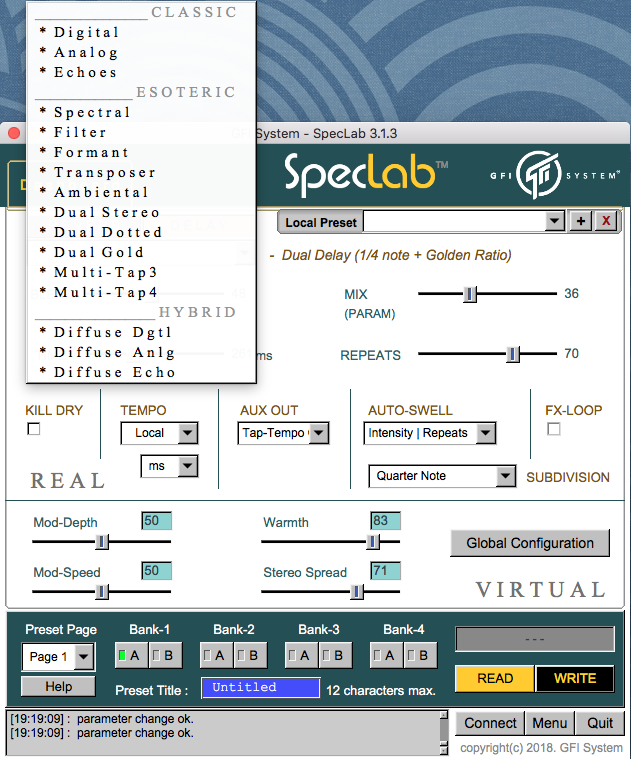The height and width of the screenshot is (759, 631).
Task: Open the Preset Page dropdown
Action: 59,657
